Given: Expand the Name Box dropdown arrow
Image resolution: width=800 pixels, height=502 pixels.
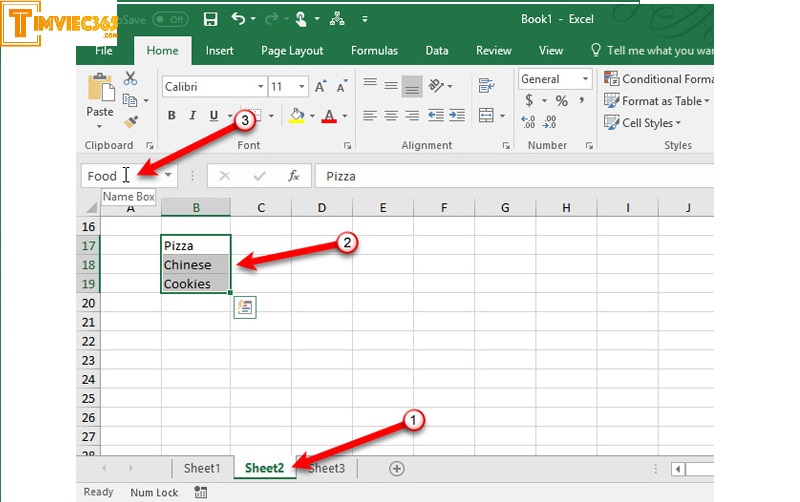Looking at the screenshot, I should pos(168,175).
